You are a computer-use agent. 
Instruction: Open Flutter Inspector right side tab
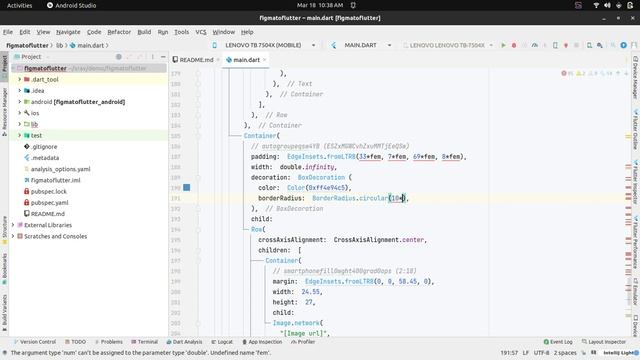click(x=636, y=182)
